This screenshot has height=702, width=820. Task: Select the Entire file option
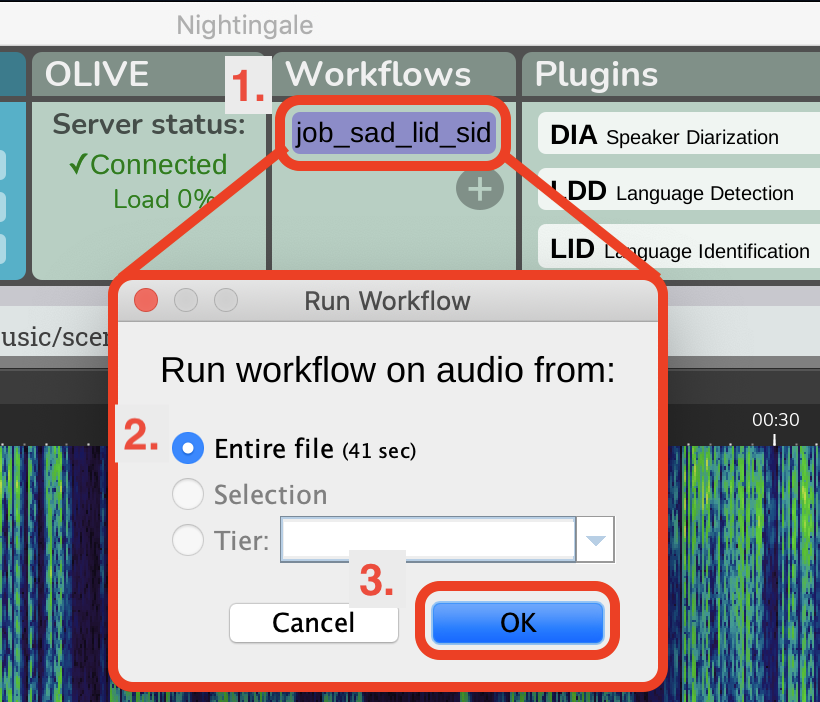point(188,448)
